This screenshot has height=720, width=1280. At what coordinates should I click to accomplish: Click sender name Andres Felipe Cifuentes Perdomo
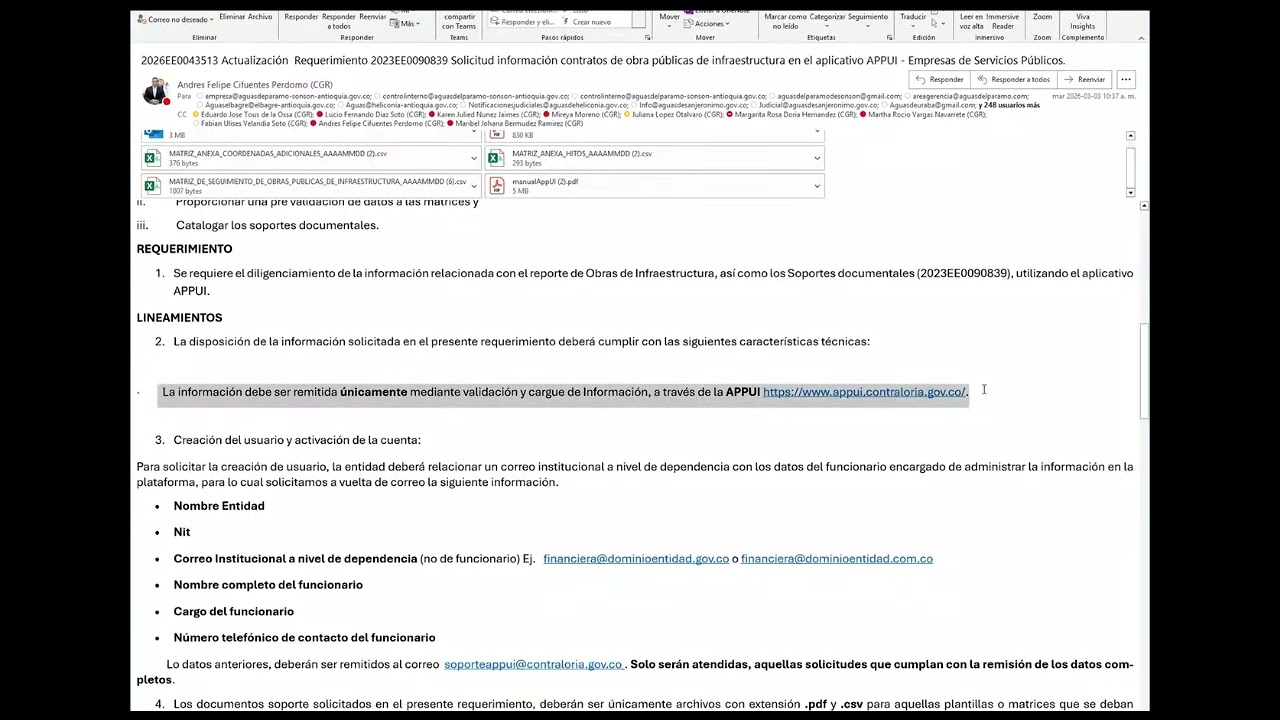pos(255,85)
